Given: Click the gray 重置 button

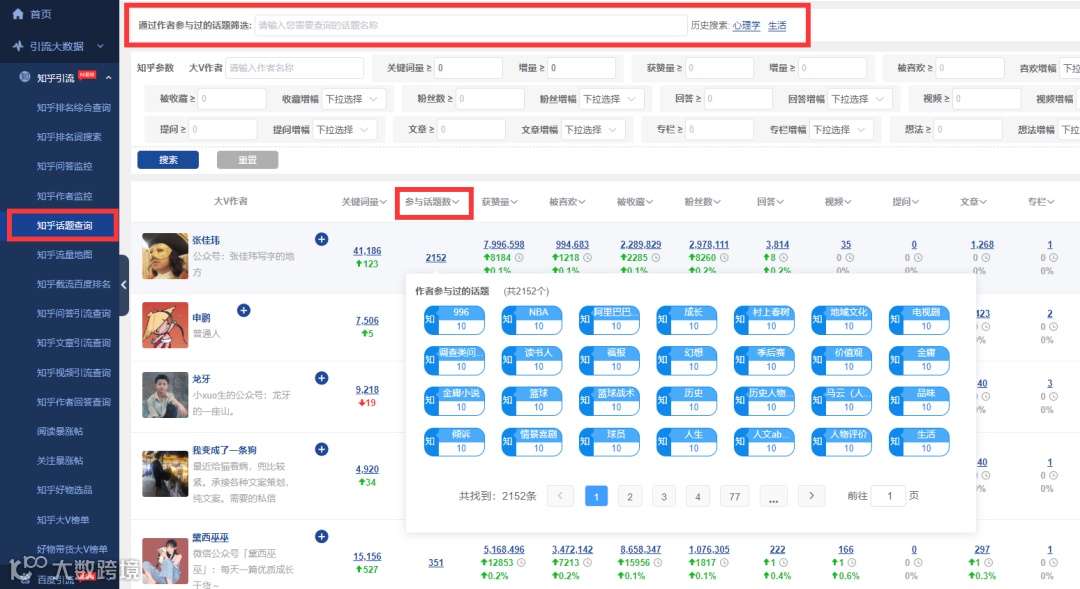Looking at the screenshot, I should pos(247,160).
